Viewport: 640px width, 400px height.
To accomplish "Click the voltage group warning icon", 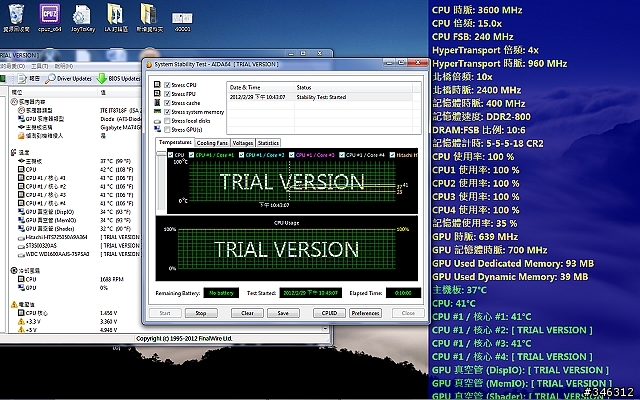I will click(x=14, y=304).
